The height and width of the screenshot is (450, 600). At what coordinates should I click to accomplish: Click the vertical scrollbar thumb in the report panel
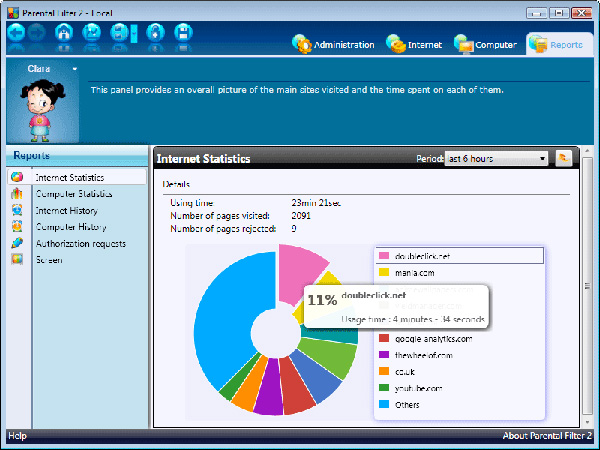coord(587,286)
